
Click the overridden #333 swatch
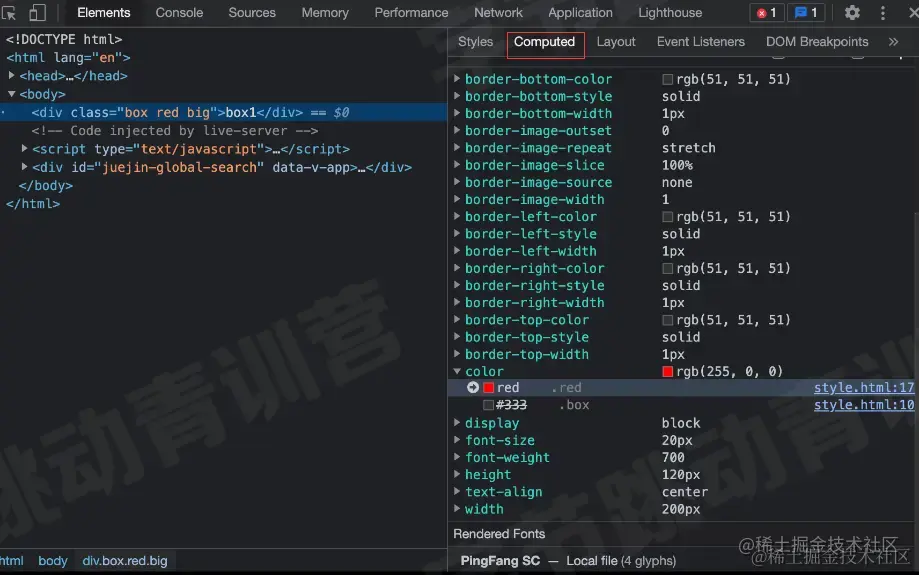pyautogui.click(x=488, y=404)
